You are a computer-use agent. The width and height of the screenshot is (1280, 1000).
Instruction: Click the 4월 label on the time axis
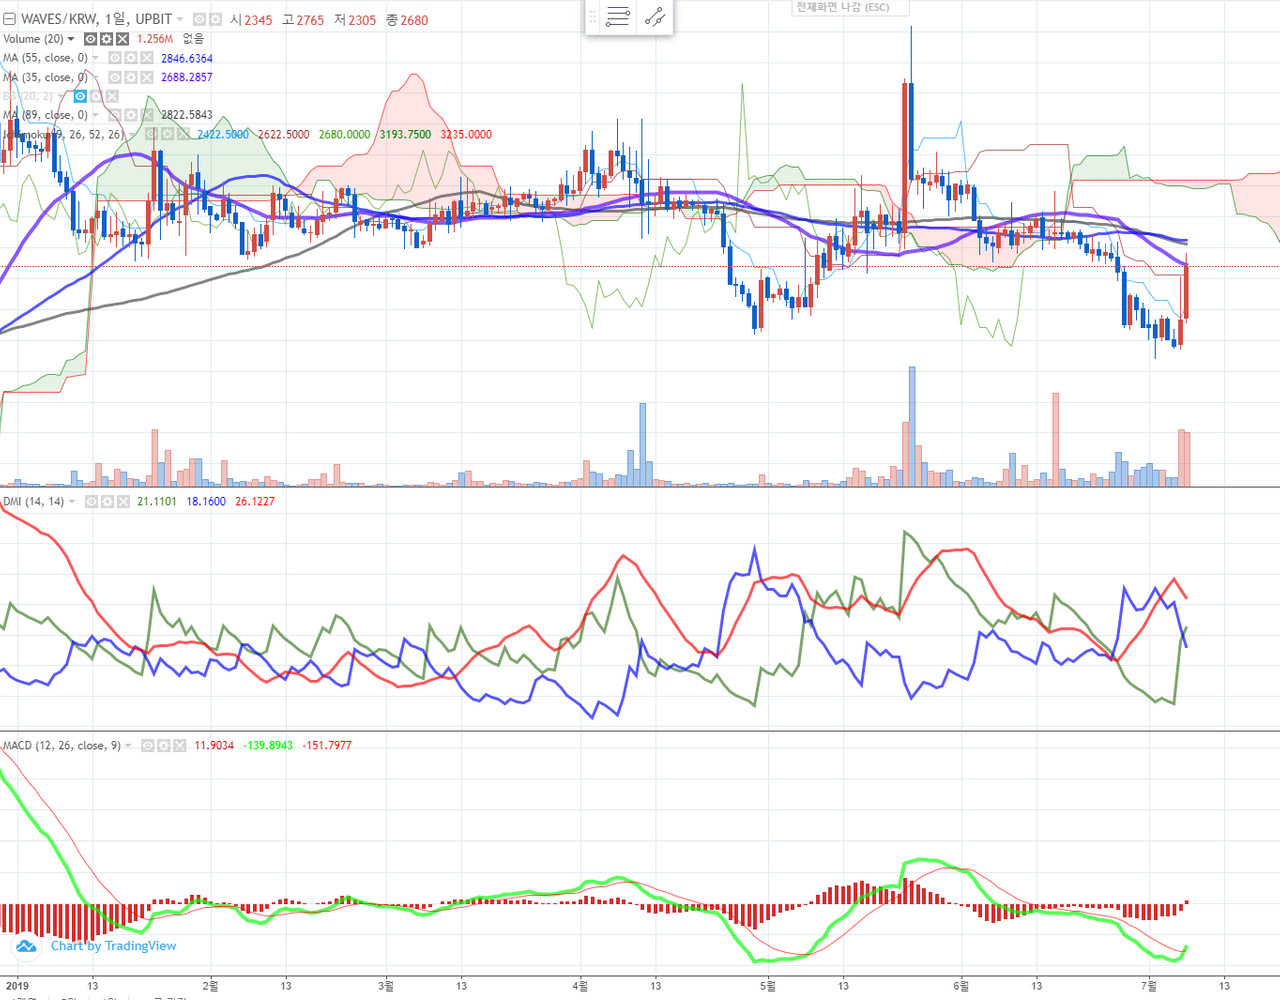581,986
